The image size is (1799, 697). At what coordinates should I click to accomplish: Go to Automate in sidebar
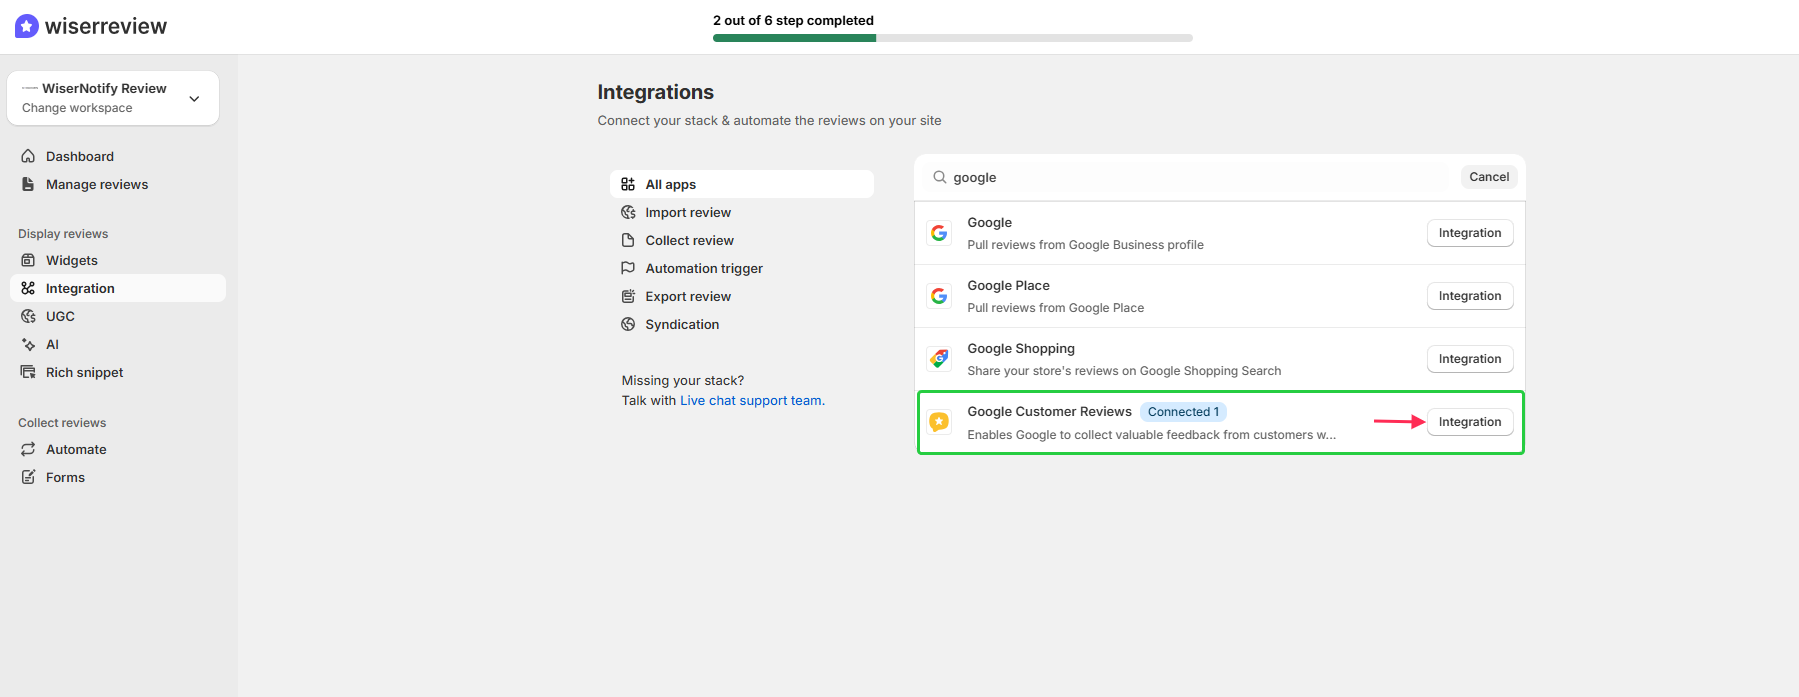click(76, 449)
